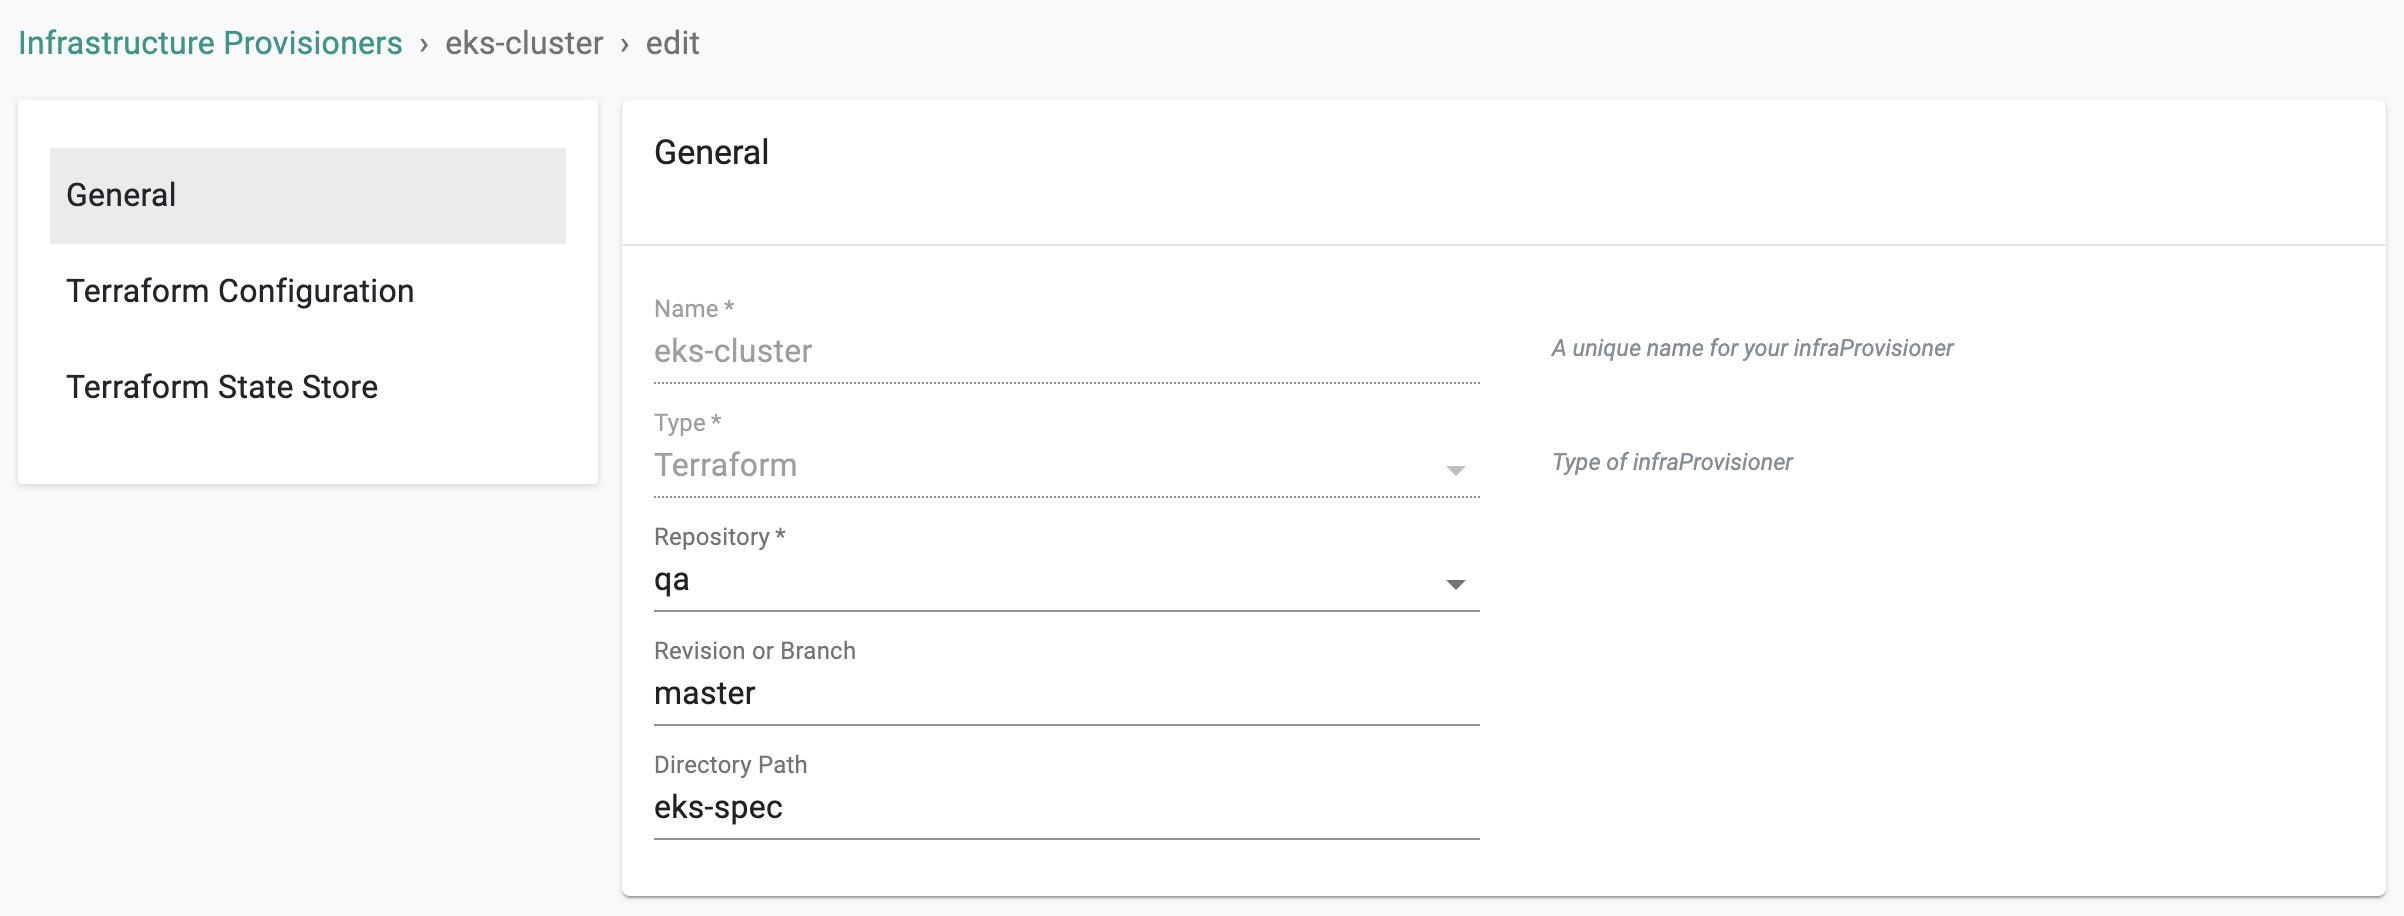Open the Terraform State Store section
Image resolution: width=2404 pixels, height=916 pixels.
click(308, 387)
